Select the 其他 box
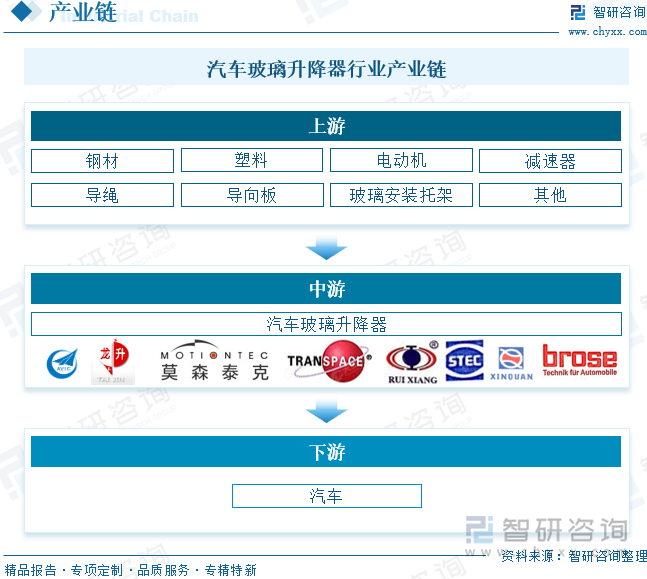 [550, 195]
